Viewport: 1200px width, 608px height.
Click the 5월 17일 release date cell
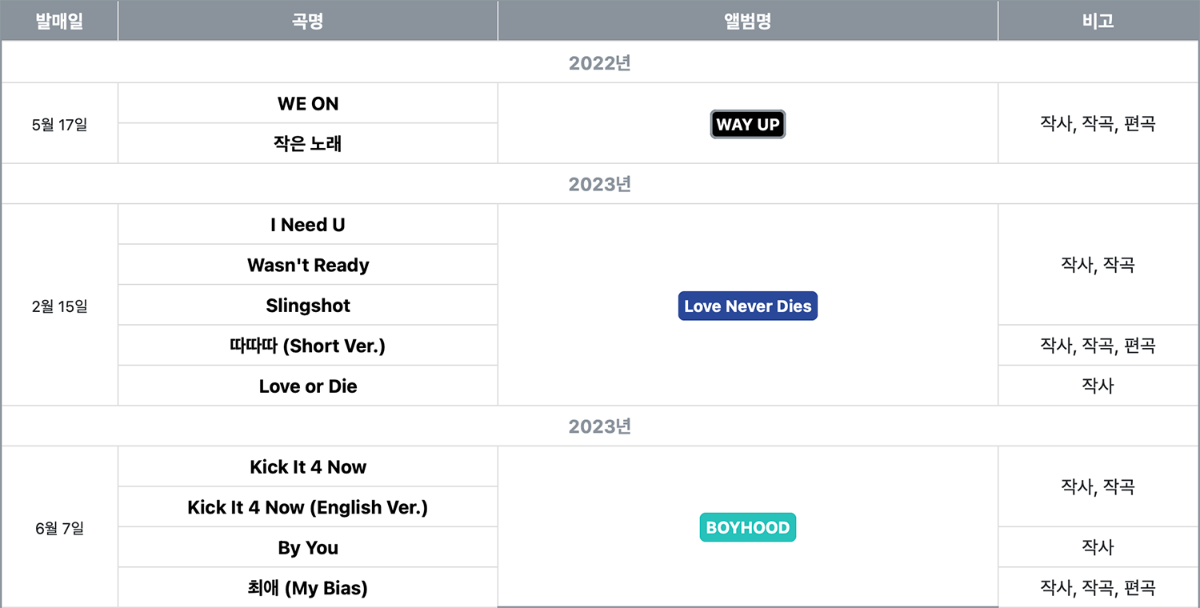tap(60, 124)
